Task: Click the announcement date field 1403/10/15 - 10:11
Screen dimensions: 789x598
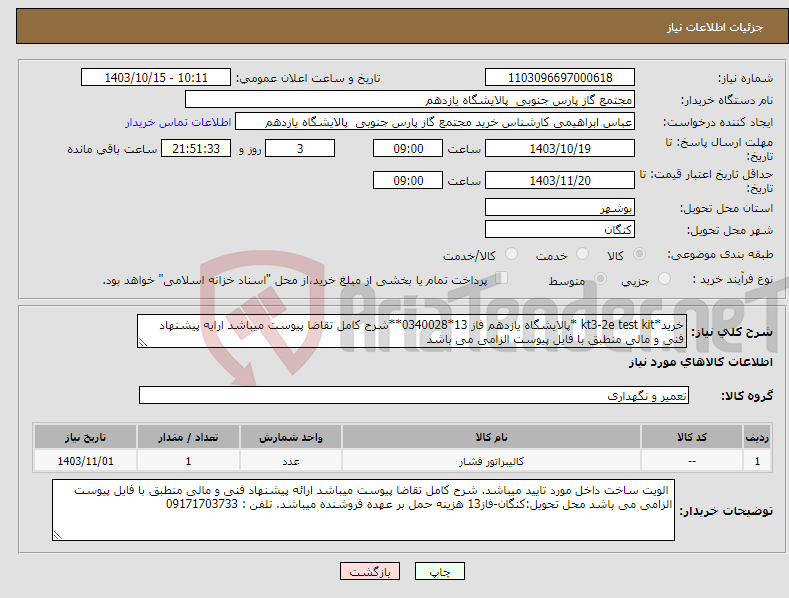Action: (156, 78)
